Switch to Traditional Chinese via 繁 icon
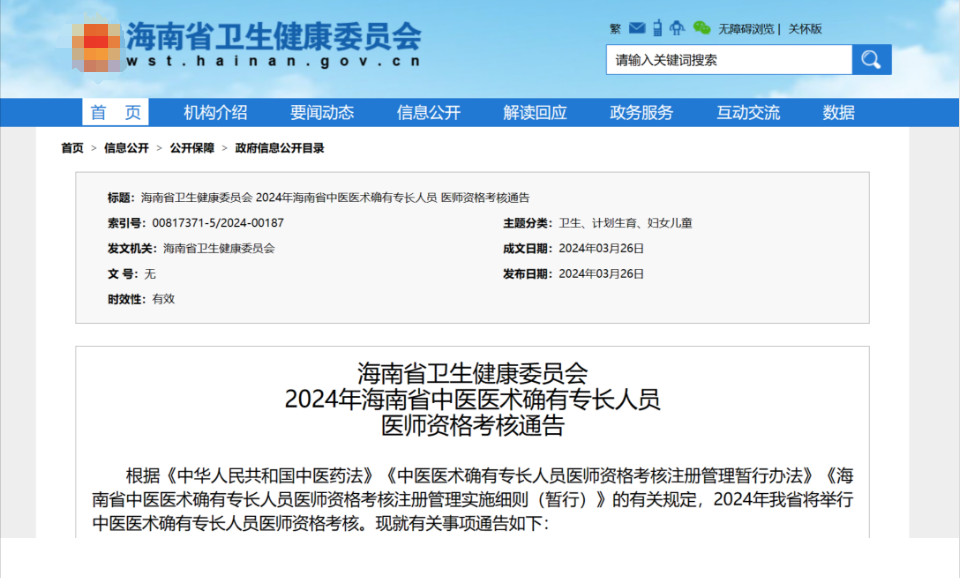960x578 pixels. pos(615,29)
